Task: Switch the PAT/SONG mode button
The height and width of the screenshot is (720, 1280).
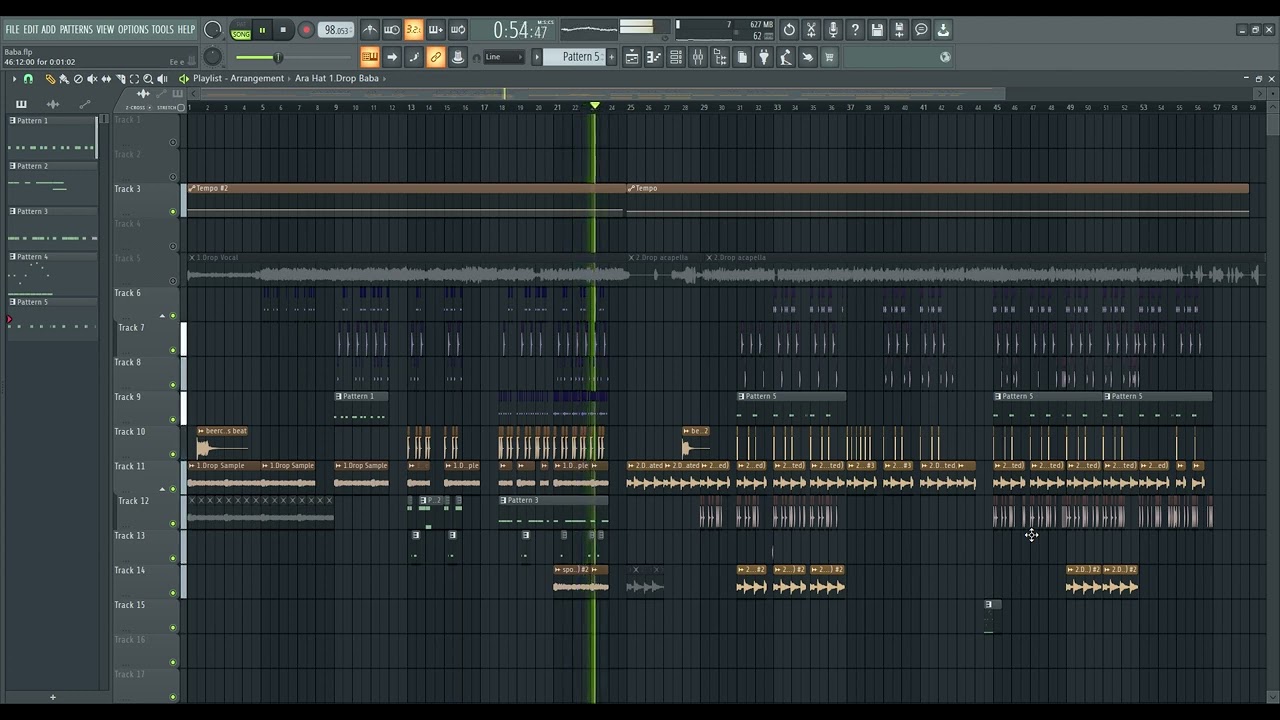Action: click(x=241, y=30)
